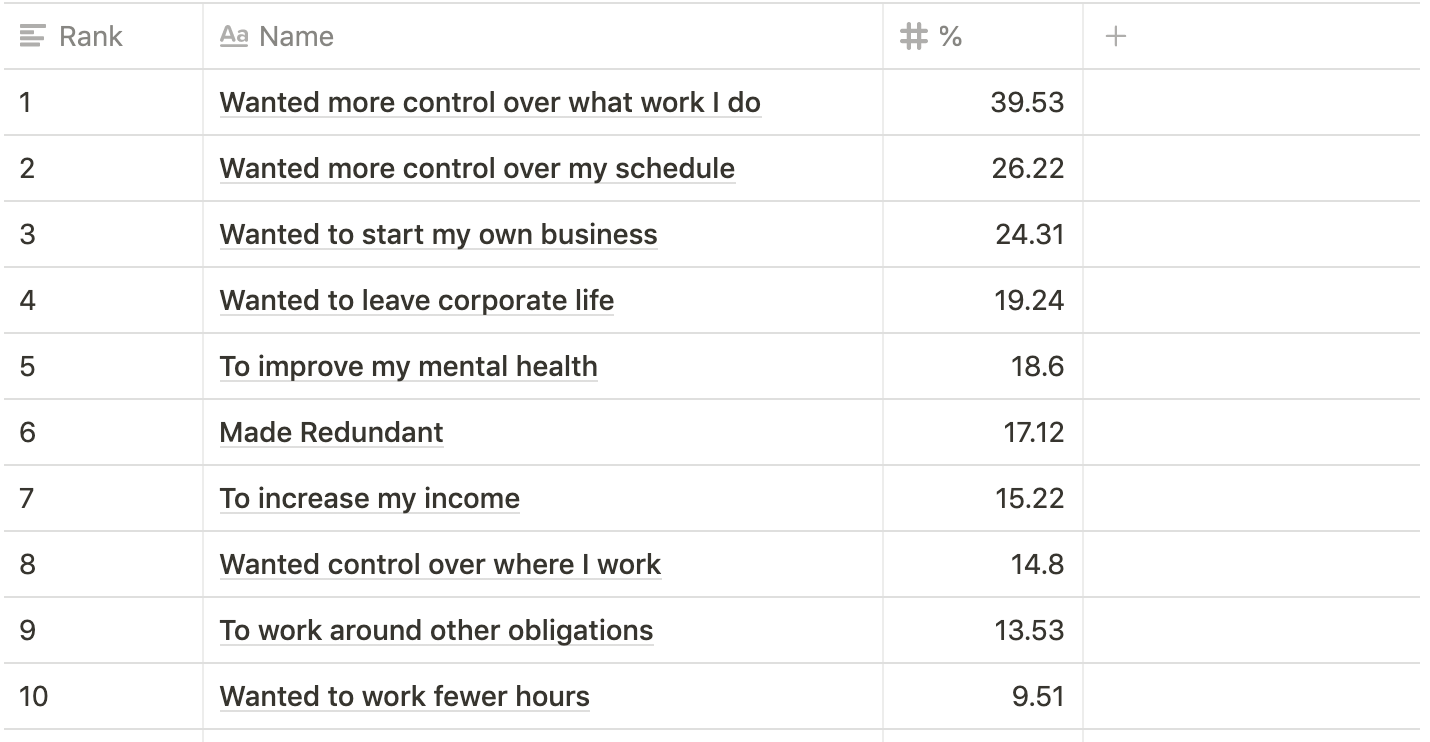Open 'Wanted control over where I work'
This screenshot has width=1430, height=742.
pos(440,564)
